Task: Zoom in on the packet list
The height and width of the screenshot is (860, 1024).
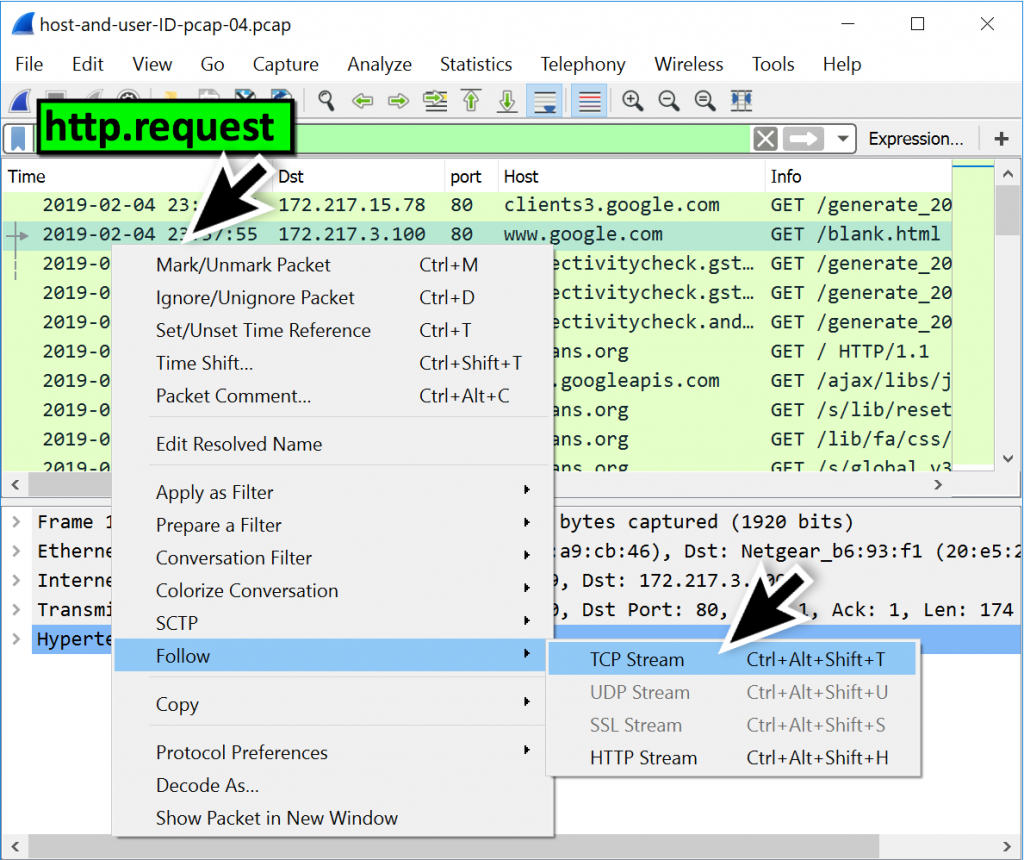Action: (632, 100)
